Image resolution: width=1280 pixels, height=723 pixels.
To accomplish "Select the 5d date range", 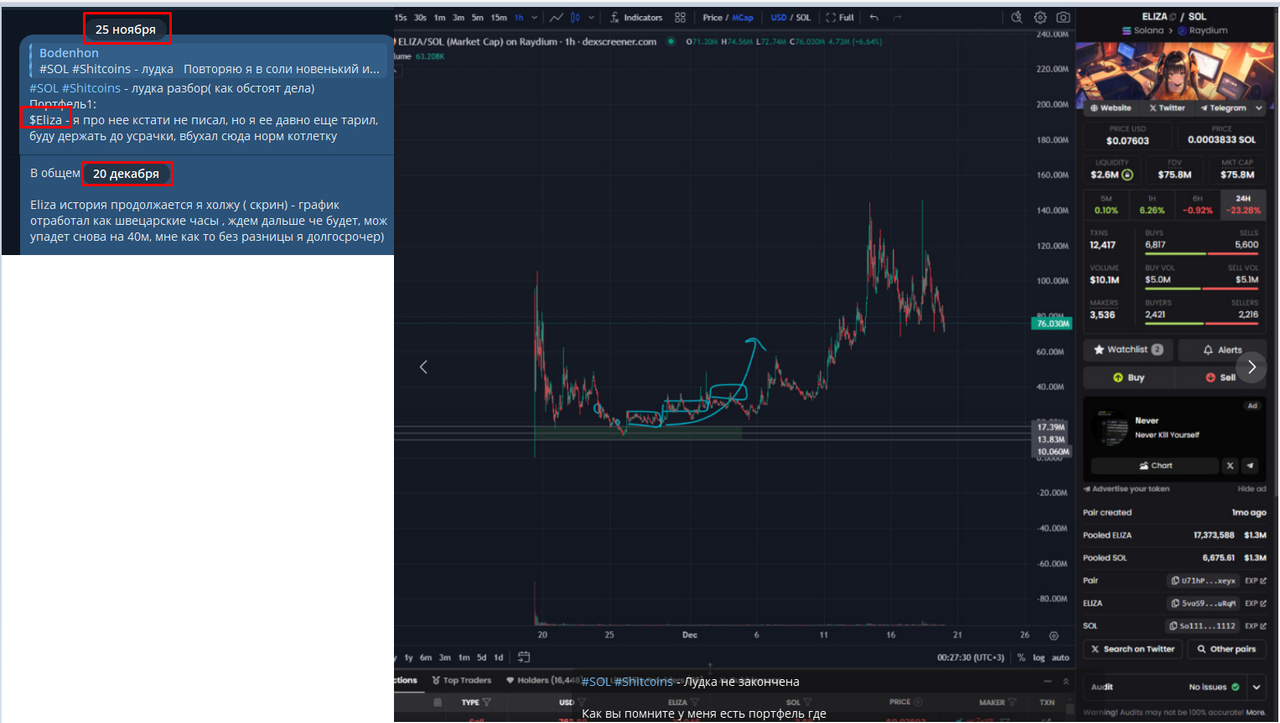I will tap(483, 657).
